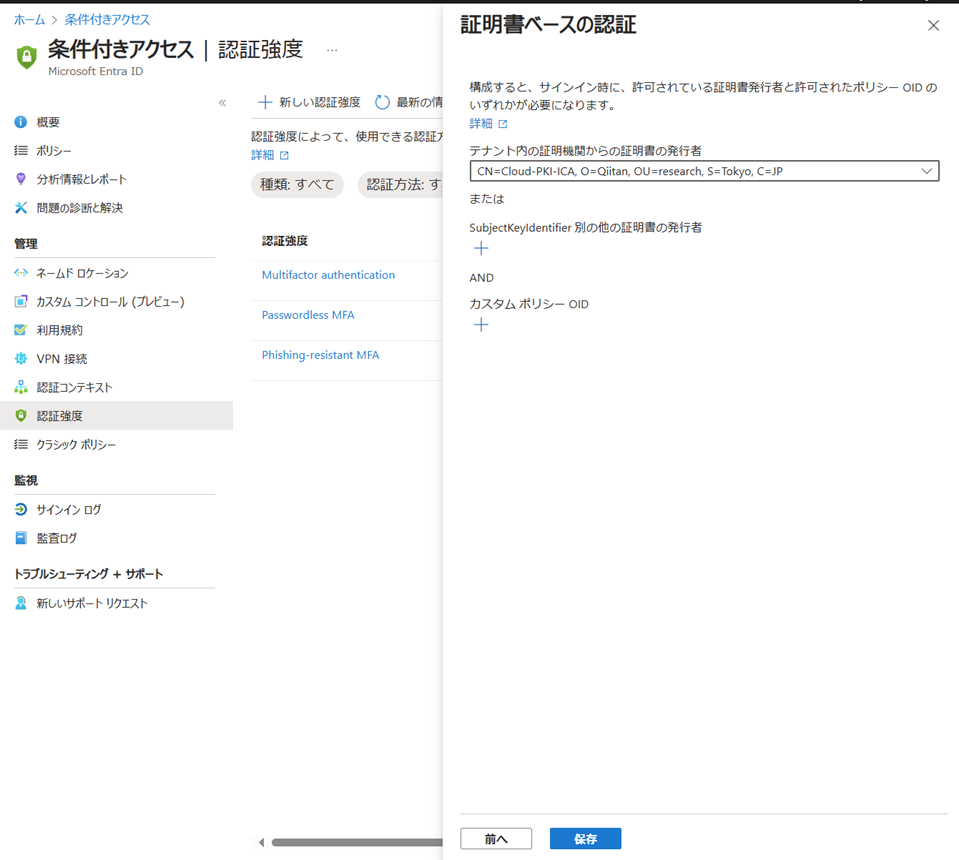This screenshot has width=959, height=860.
Task: Click the 新しいサポート リクエスト person icon
Action: pos(21,603)
